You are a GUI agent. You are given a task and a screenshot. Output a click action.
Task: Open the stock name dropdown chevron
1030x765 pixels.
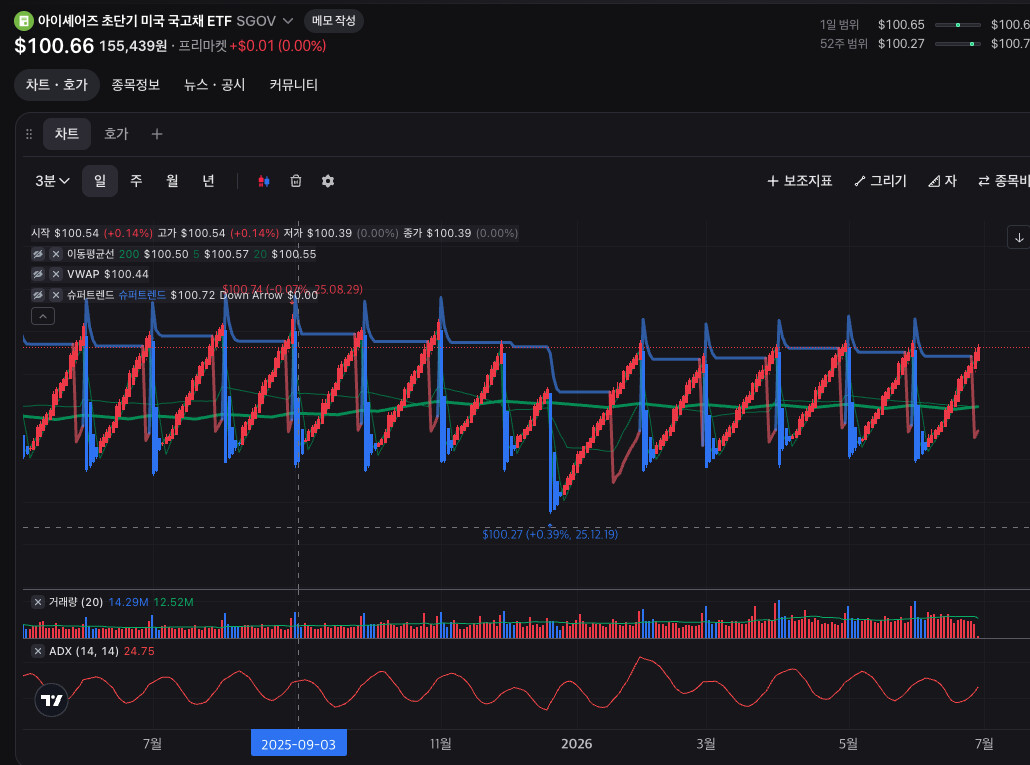click(288, 21)
